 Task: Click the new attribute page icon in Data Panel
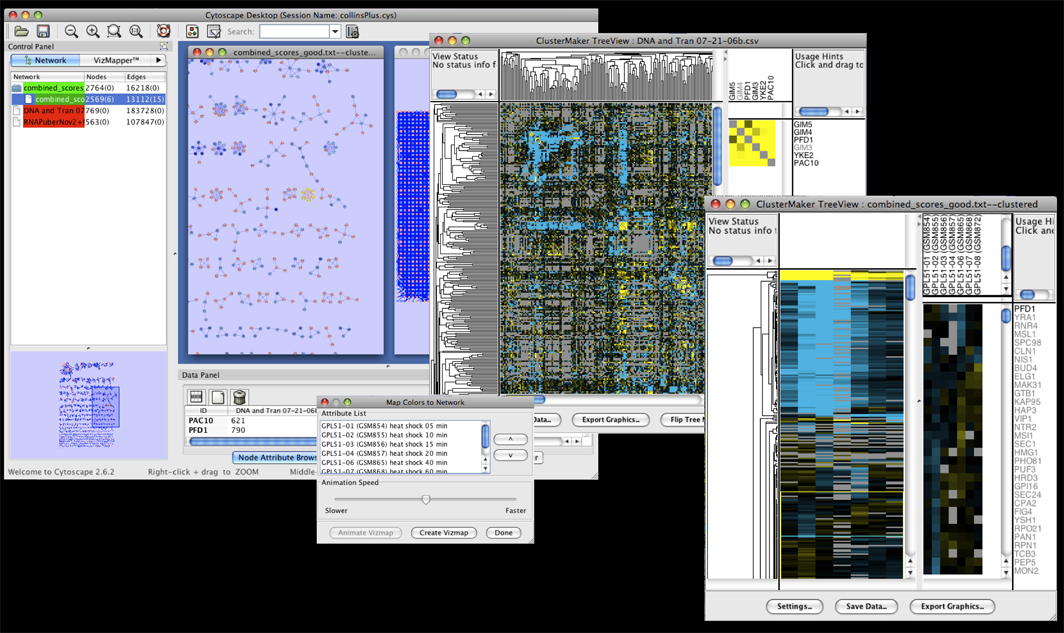[218, 397]
